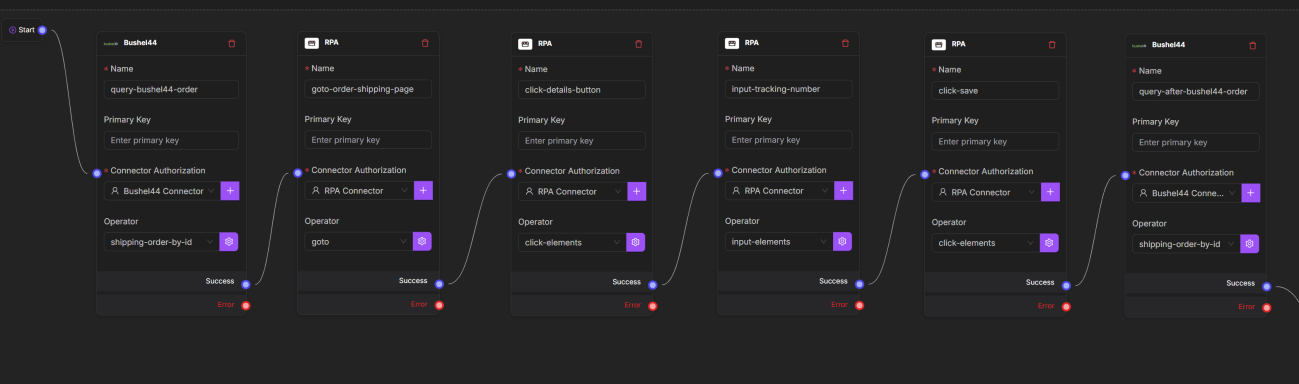Open operator settings gear in query-bushel44-order node

(229, 241)
